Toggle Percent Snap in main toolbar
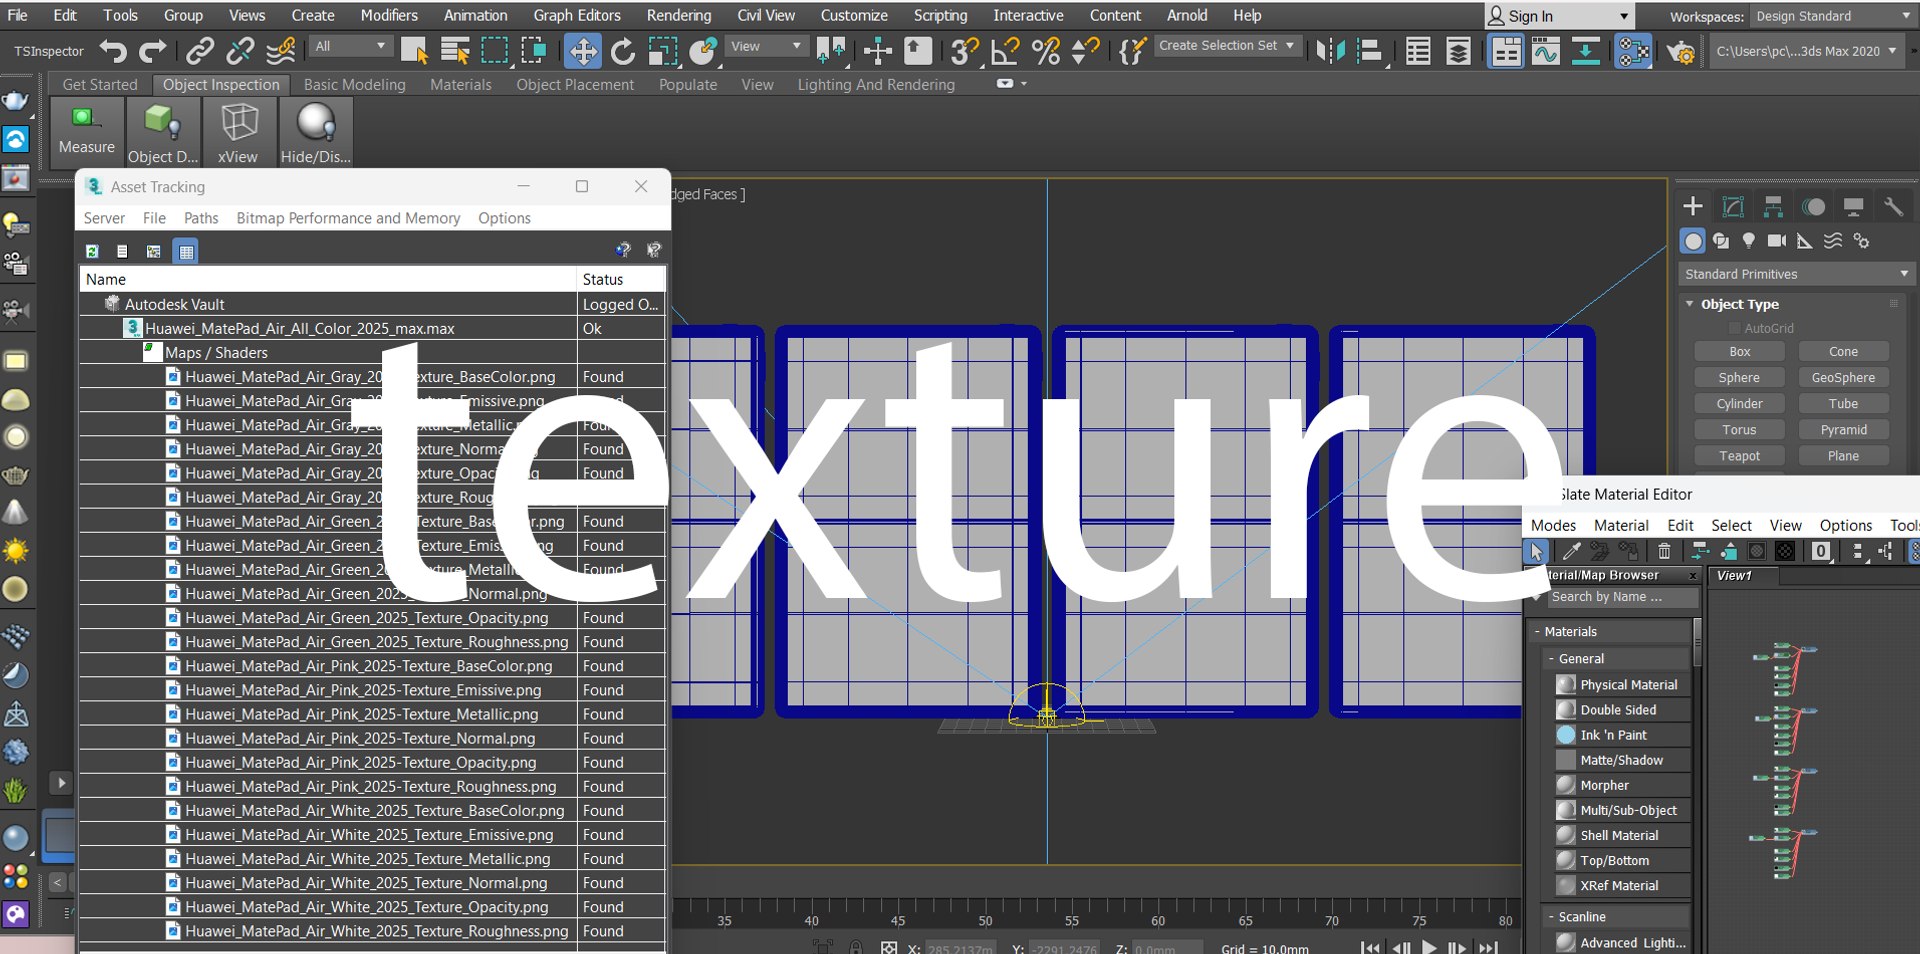Screen dimensions: 1920x954 (1046, 51)
